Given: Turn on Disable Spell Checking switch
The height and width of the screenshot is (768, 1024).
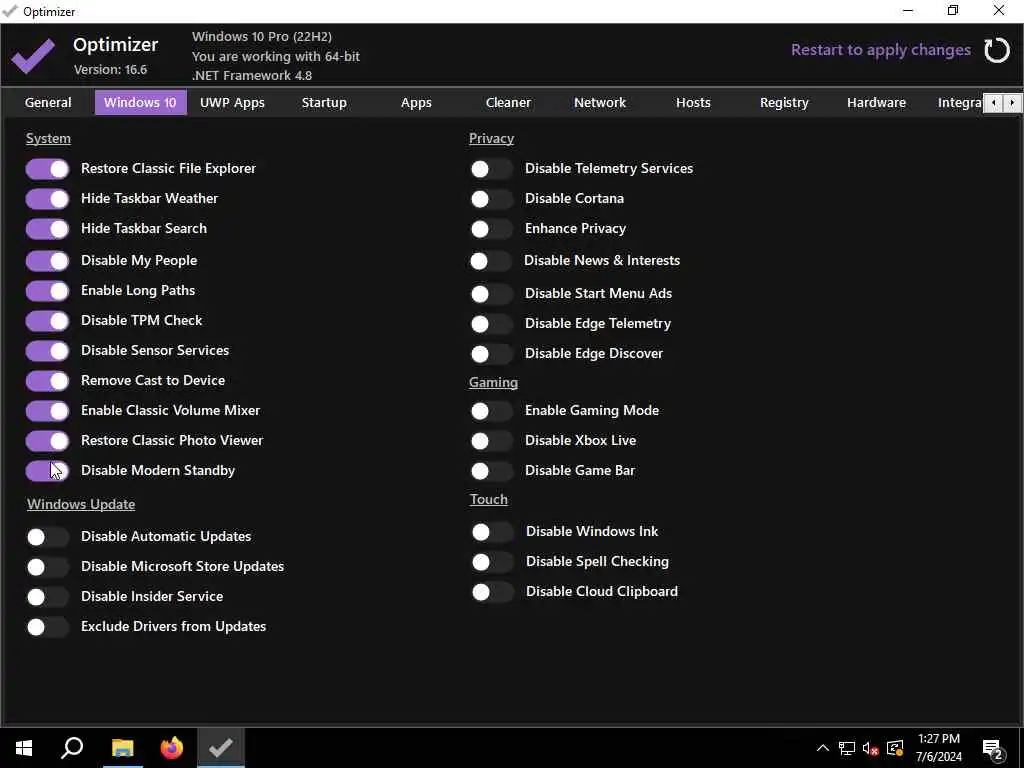Looking at the screenshot, I should tap(492, 562).
